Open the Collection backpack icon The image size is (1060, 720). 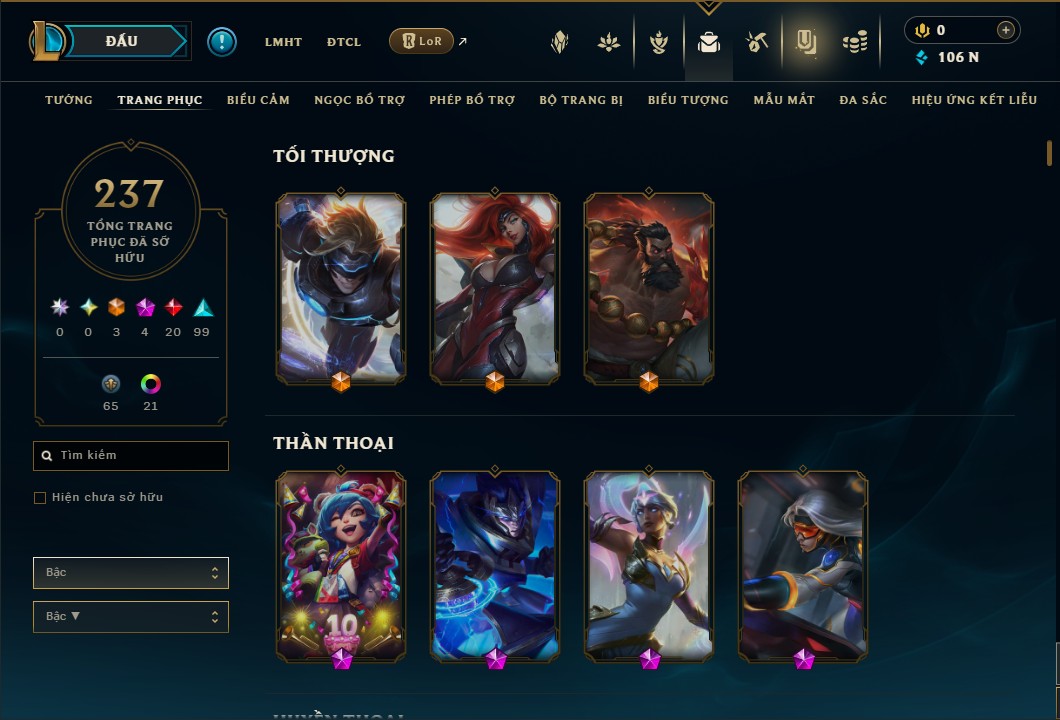pyautogui.click(x=708, y=43)
